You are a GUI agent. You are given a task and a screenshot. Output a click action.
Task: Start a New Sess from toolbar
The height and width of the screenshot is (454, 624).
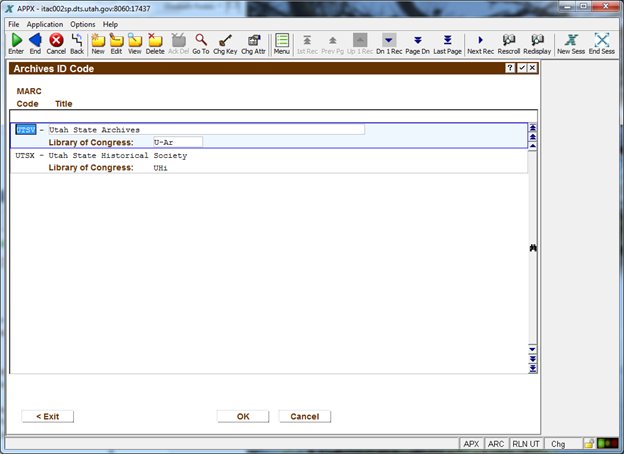click(570, 43)
